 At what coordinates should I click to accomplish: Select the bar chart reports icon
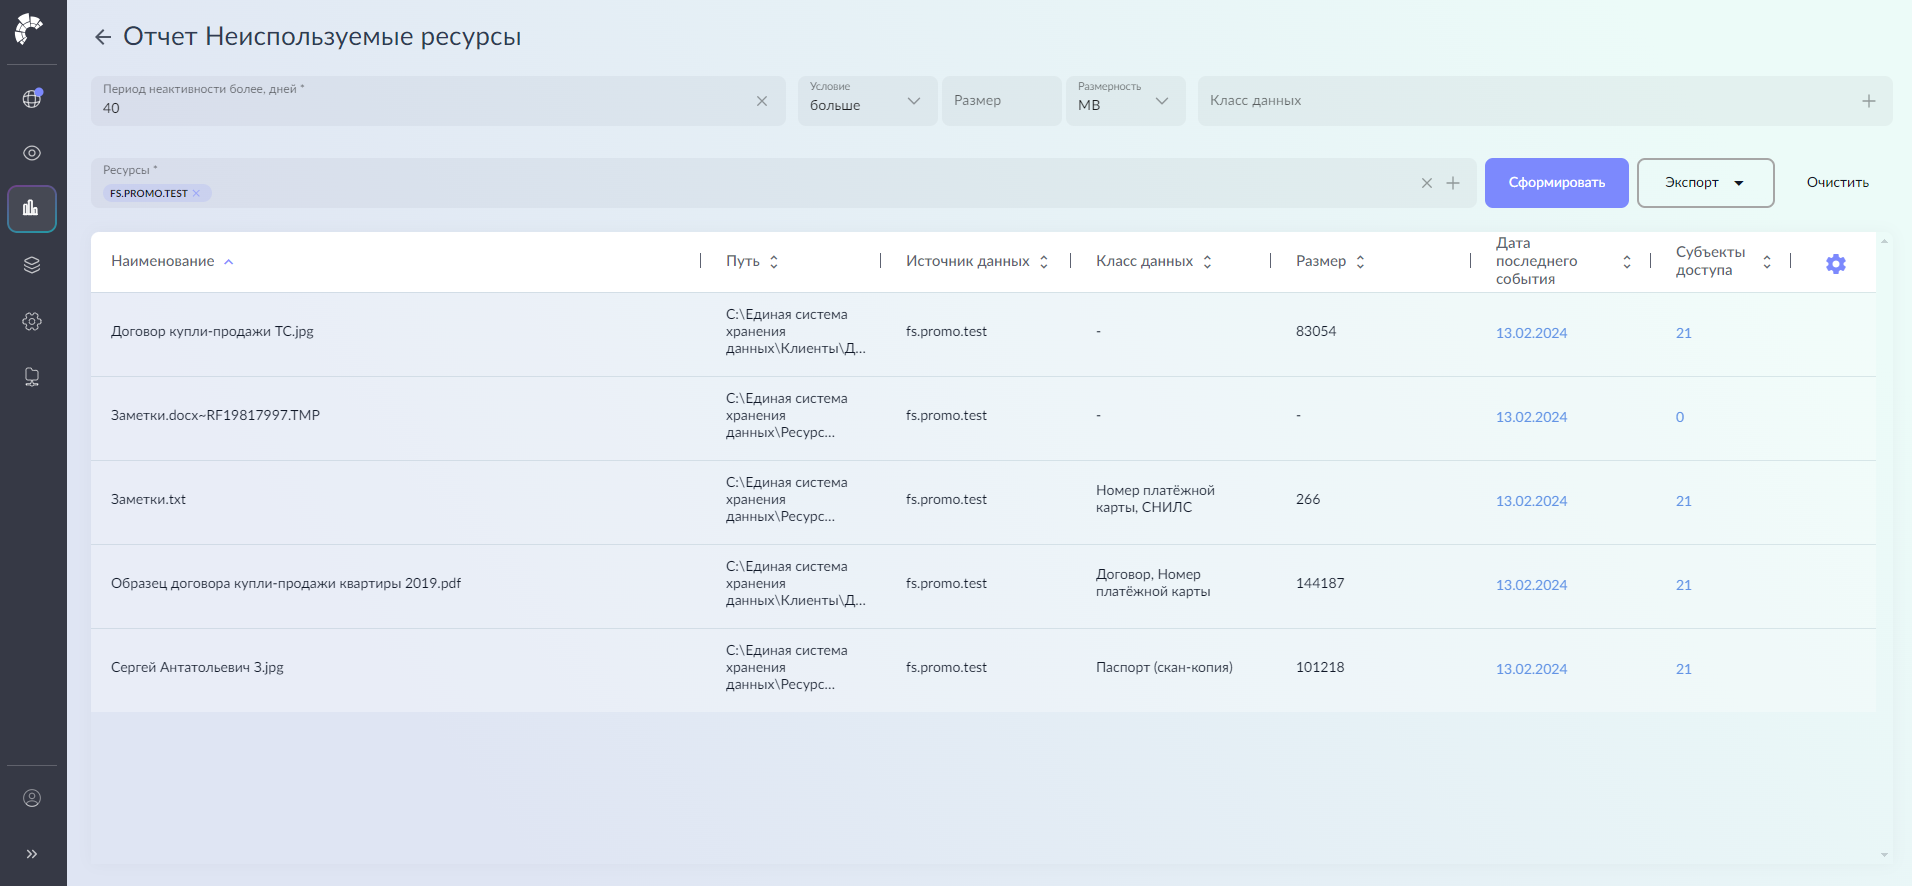(32, 209)
